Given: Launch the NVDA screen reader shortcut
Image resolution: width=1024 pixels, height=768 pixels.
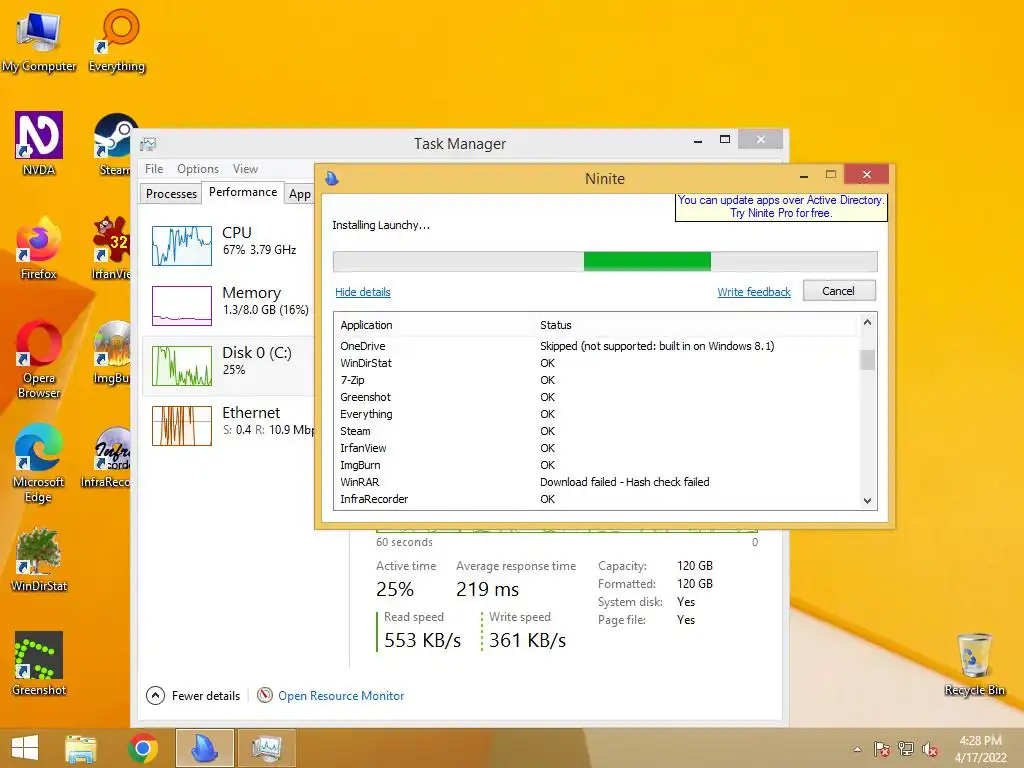Looking at the screenshot, I should pyautogui.click(x=39, y=144).
